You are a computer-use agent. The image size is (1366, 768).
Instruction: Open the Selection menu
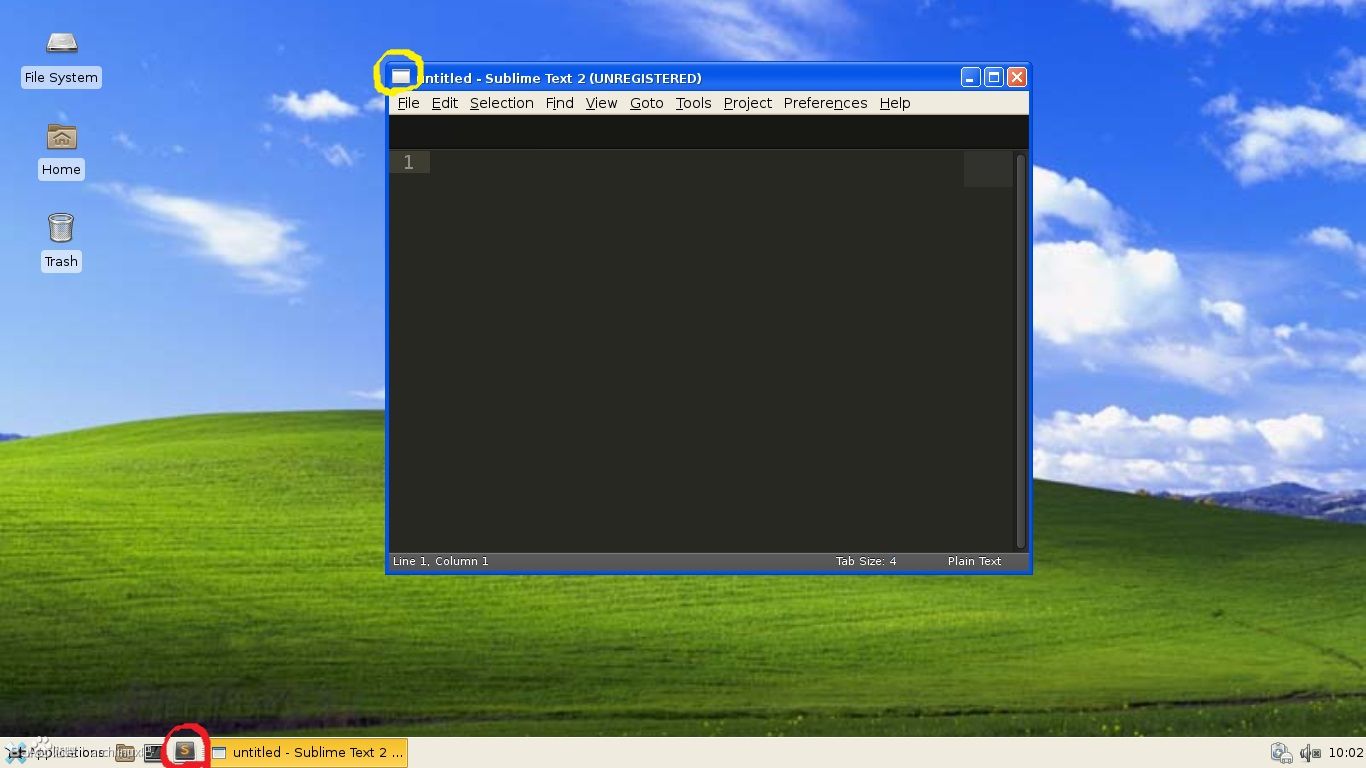coord(502,103)
